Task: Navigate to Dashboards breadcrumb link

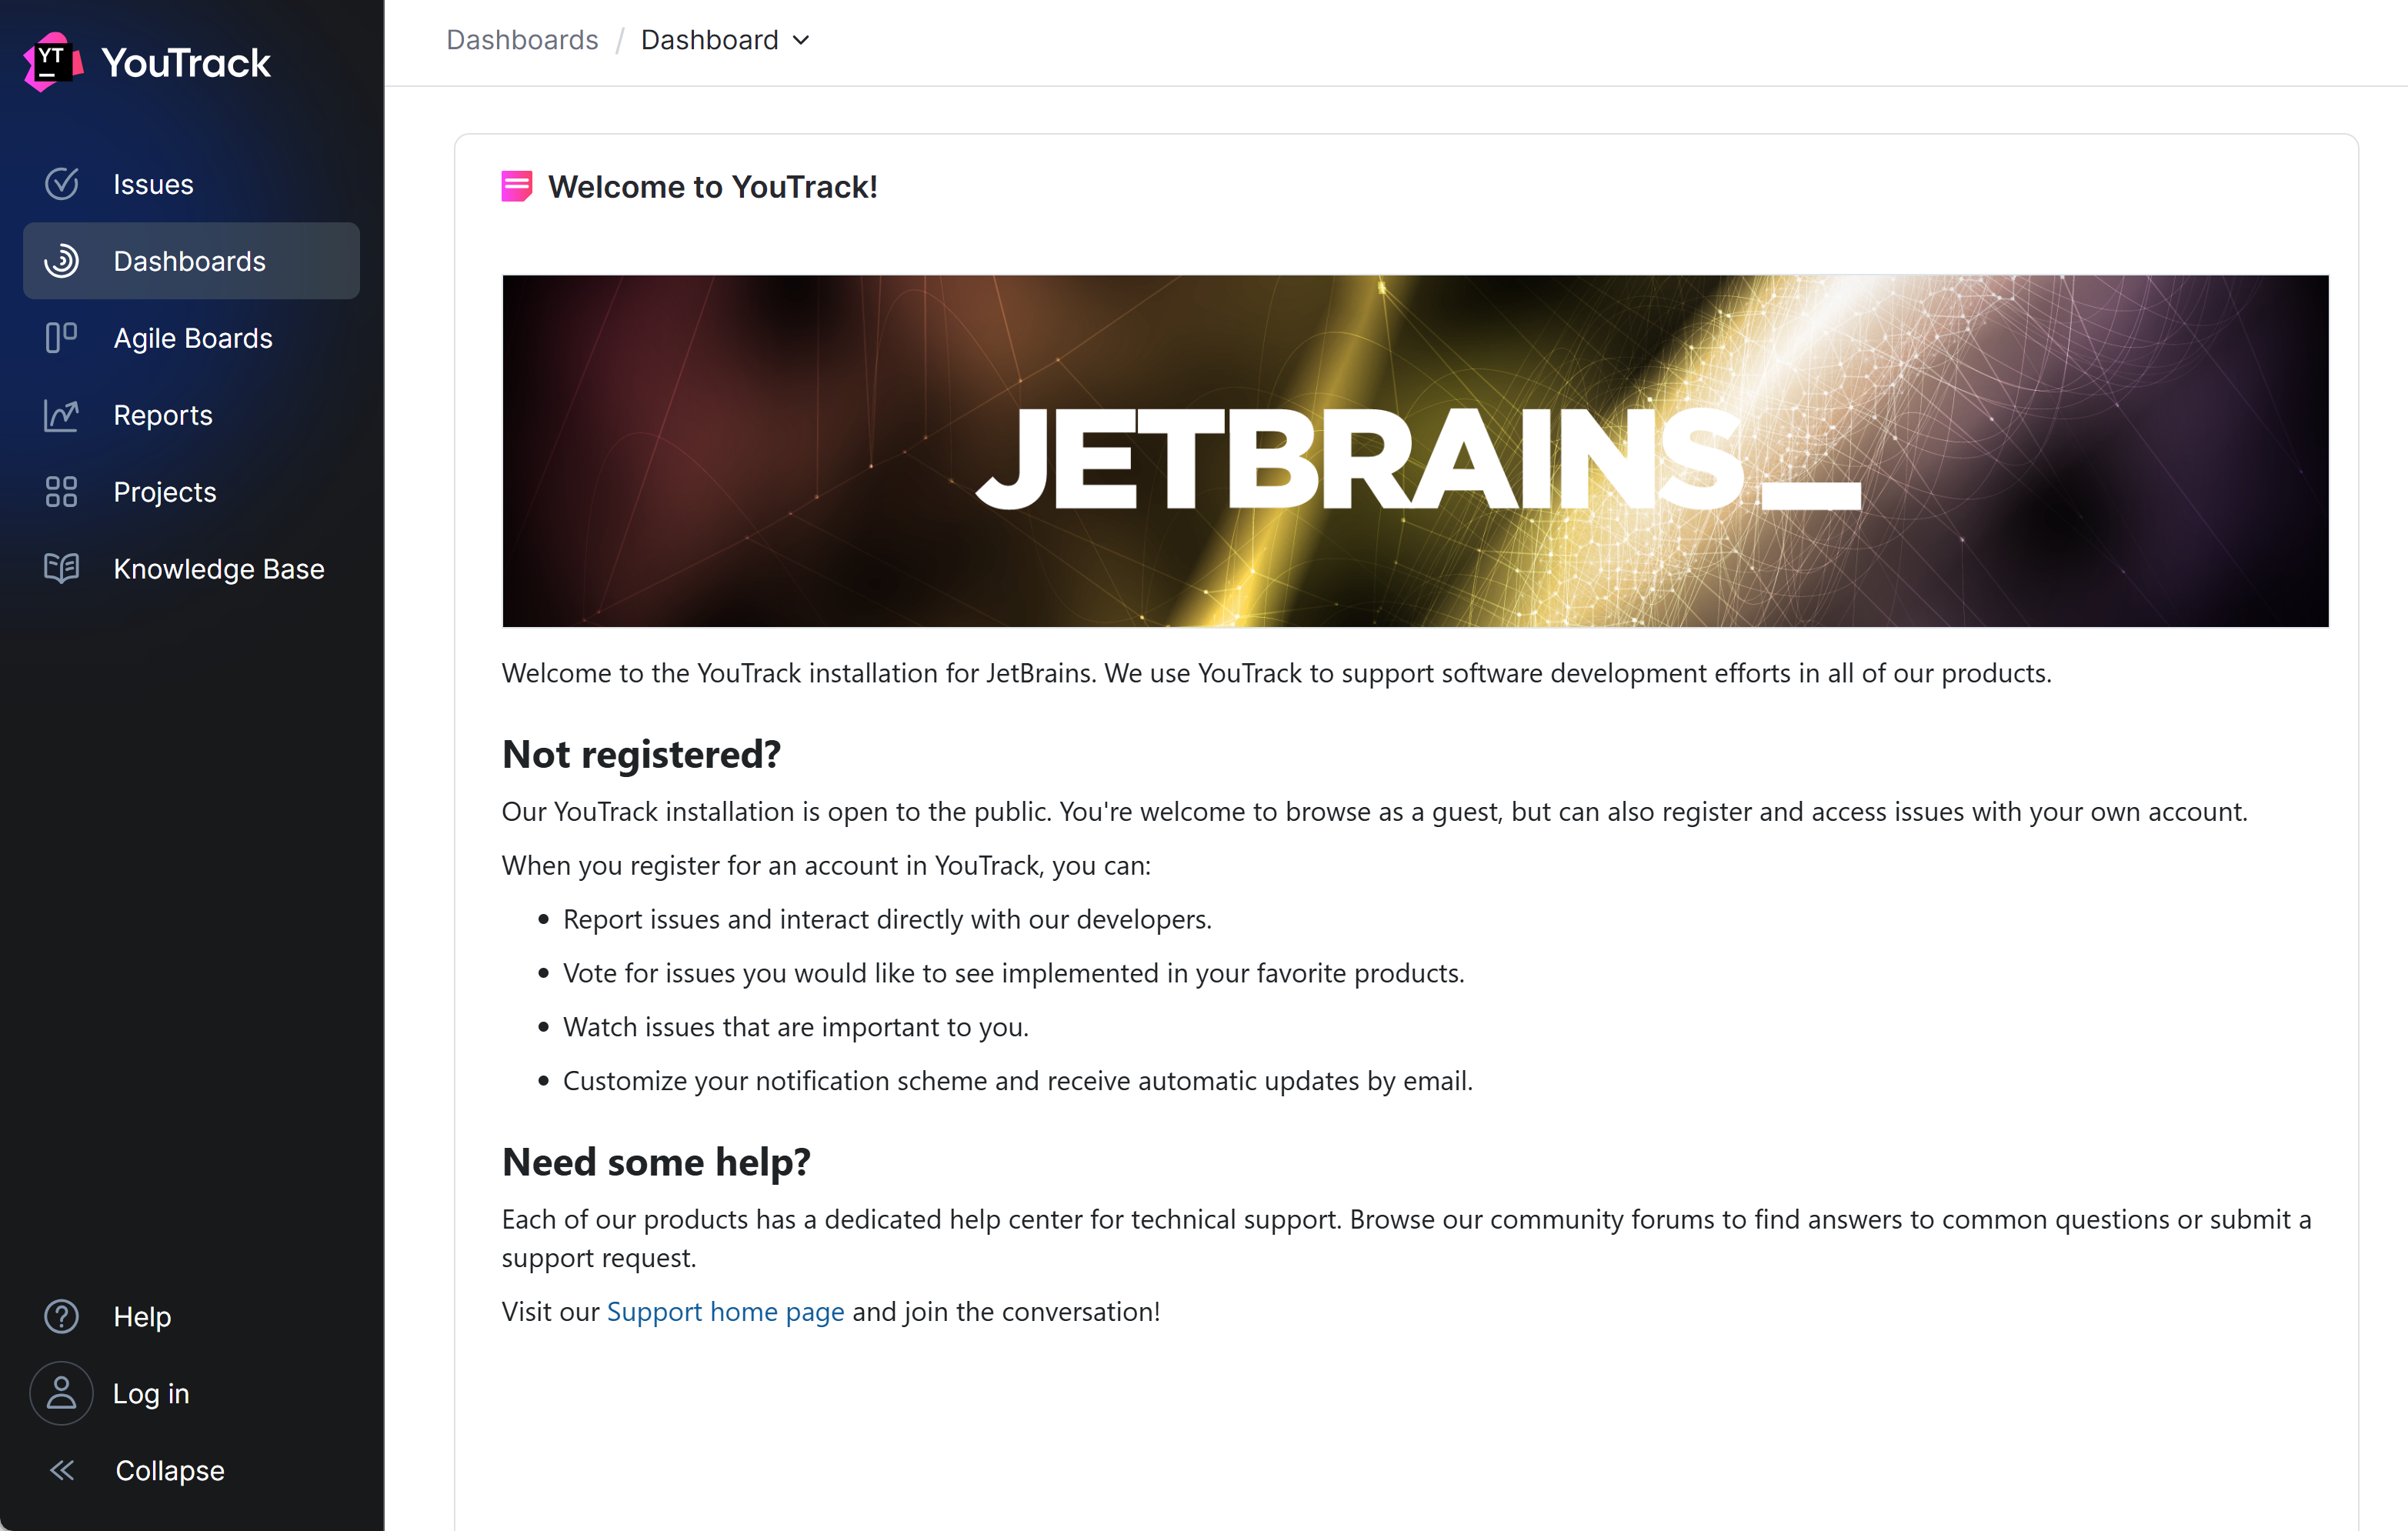Action: tap(522, 40)
